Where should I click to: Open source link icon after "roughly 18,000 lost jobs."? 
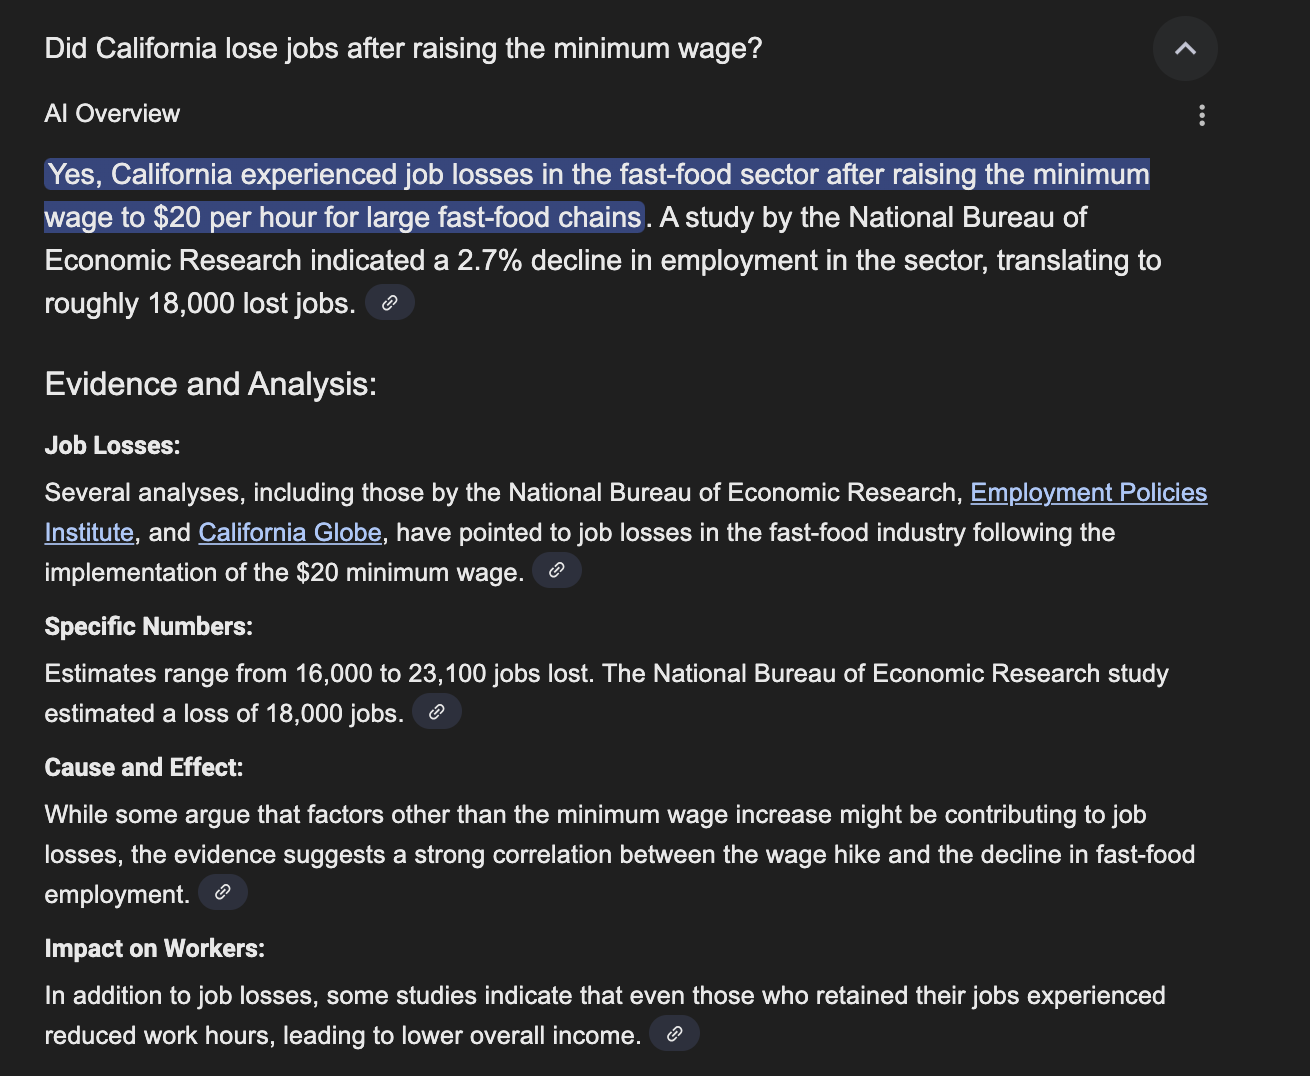(390, 302)
